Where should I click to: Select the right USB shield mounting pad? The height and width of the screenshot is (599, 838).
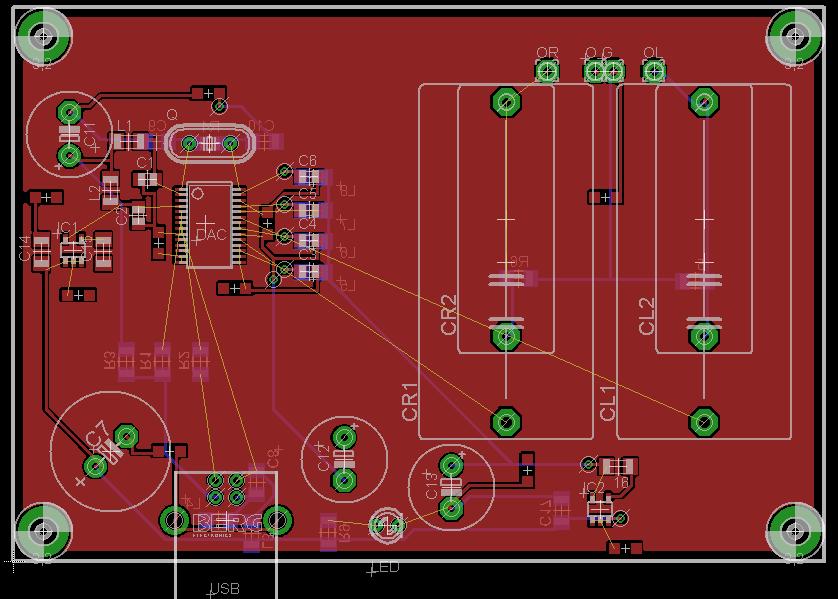(x=277, y=520)
